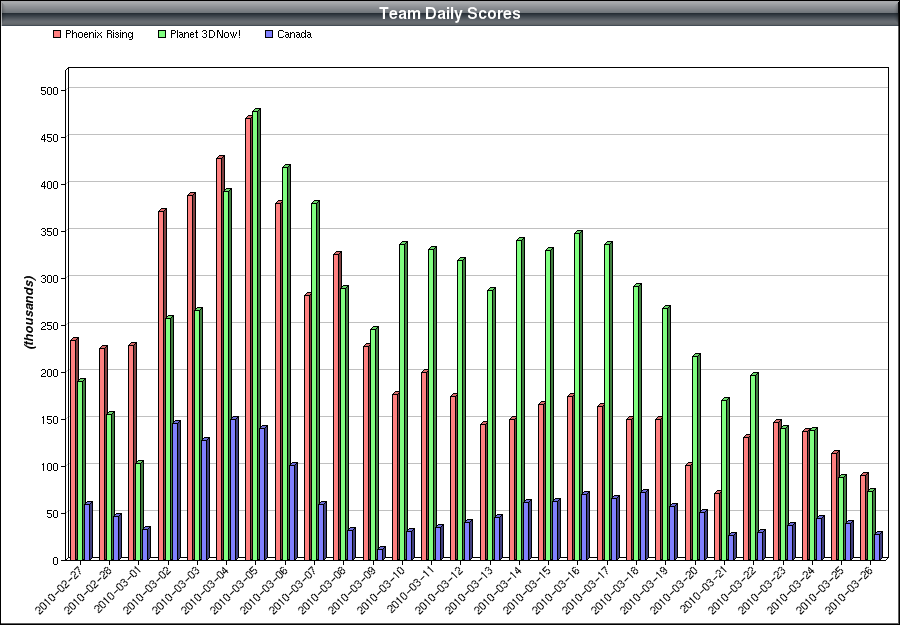Select the Phoenix Rising bar for 2010-02-27
The image size is (900, 625).
73,449
